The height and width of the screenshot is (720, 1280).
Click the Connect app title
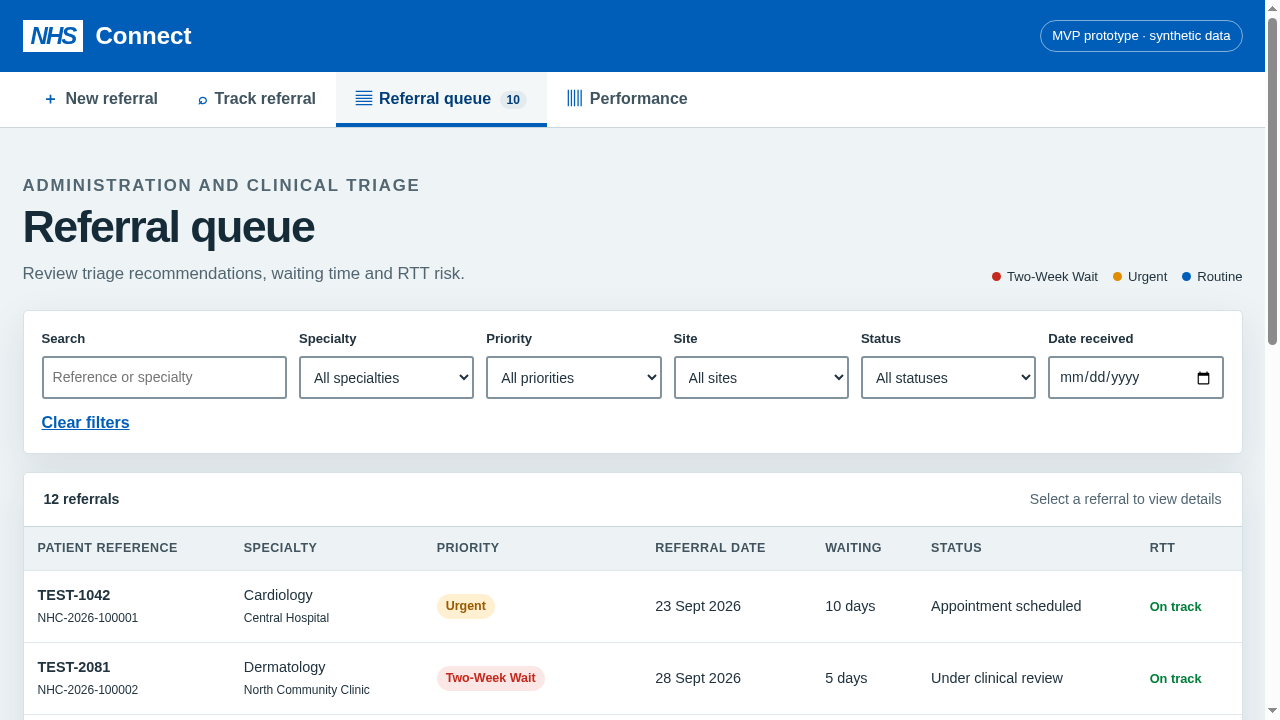(143, 36)
